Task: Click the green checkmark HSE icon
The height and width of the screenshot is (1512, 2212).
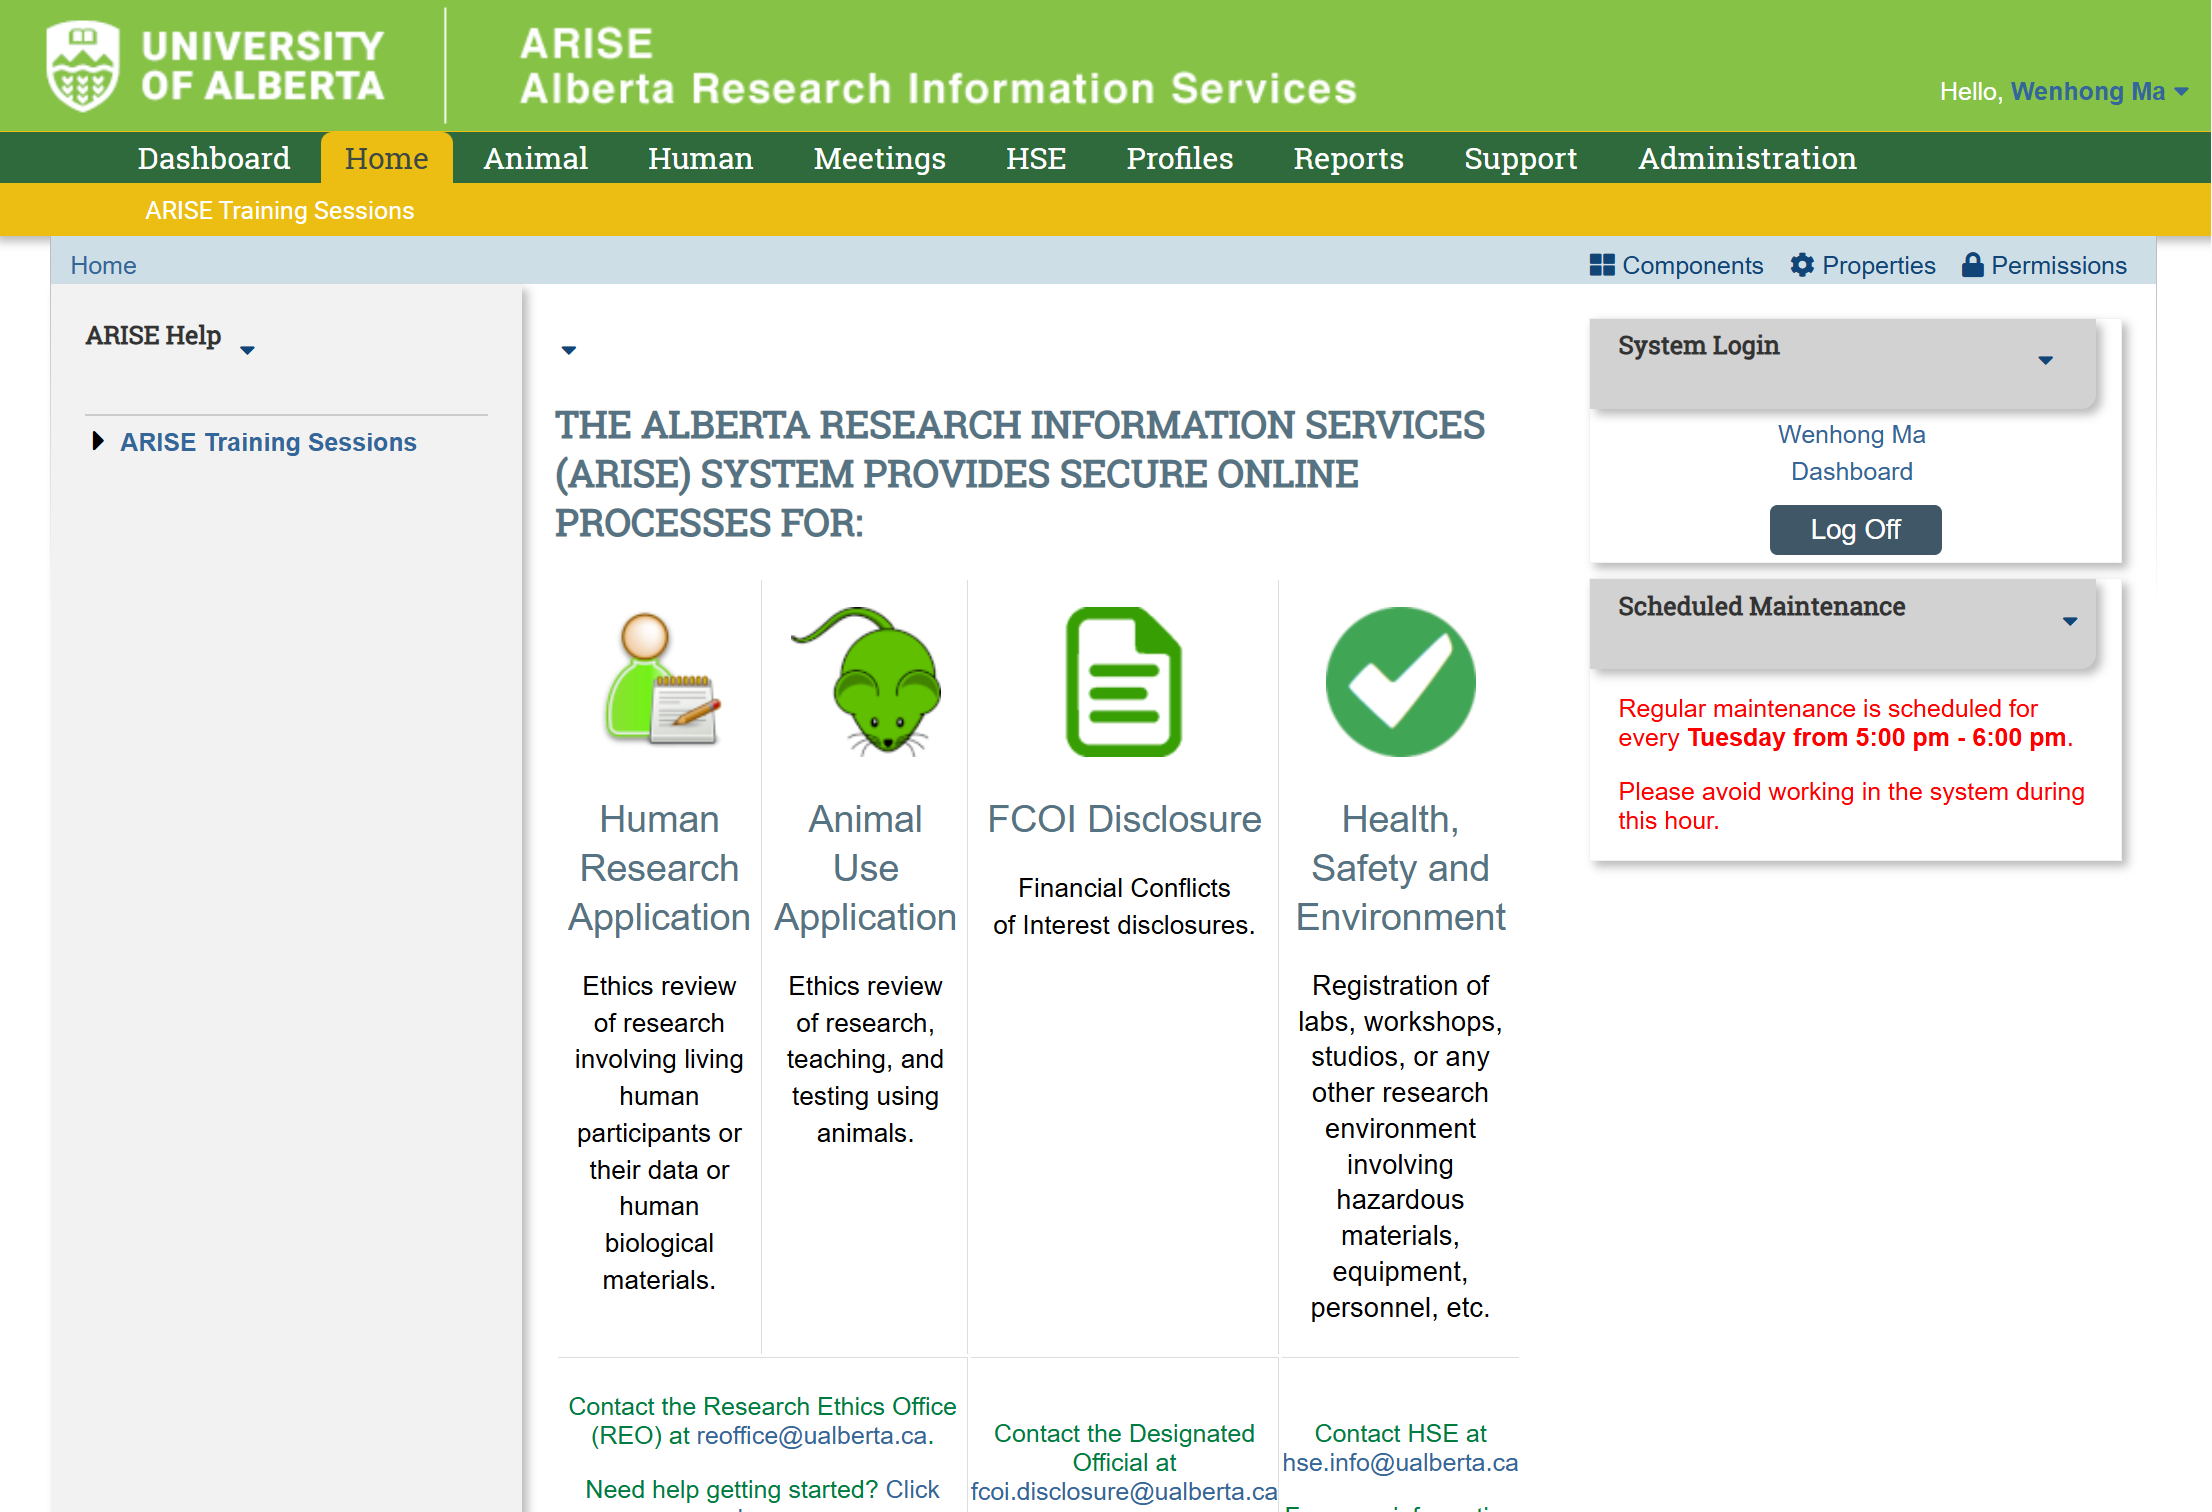Action: pos(1399,682)
